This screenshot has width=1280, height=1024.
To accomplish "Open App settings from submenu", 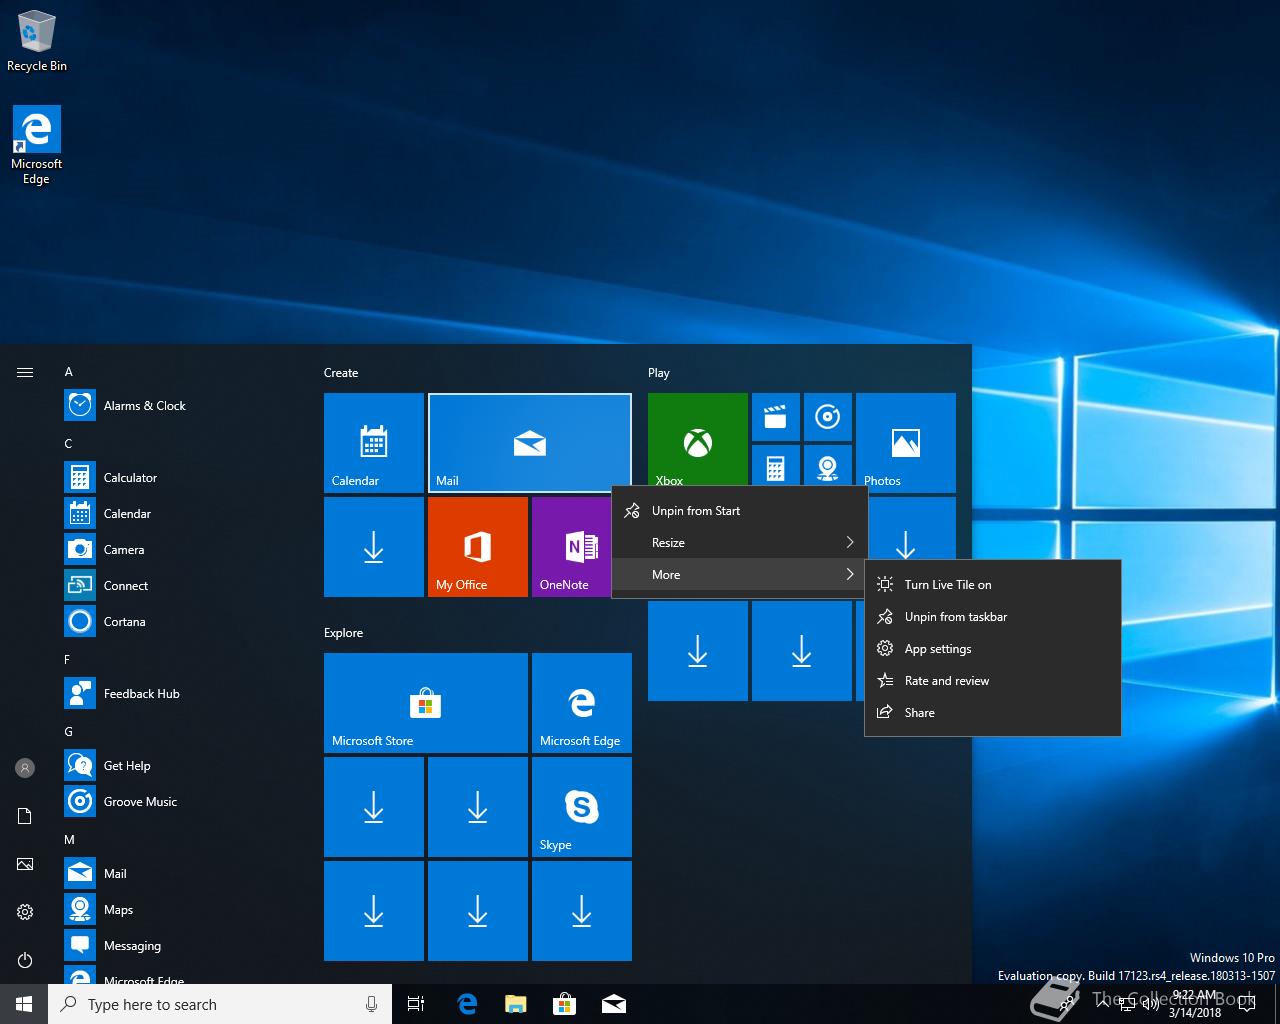I will [992, 649].
